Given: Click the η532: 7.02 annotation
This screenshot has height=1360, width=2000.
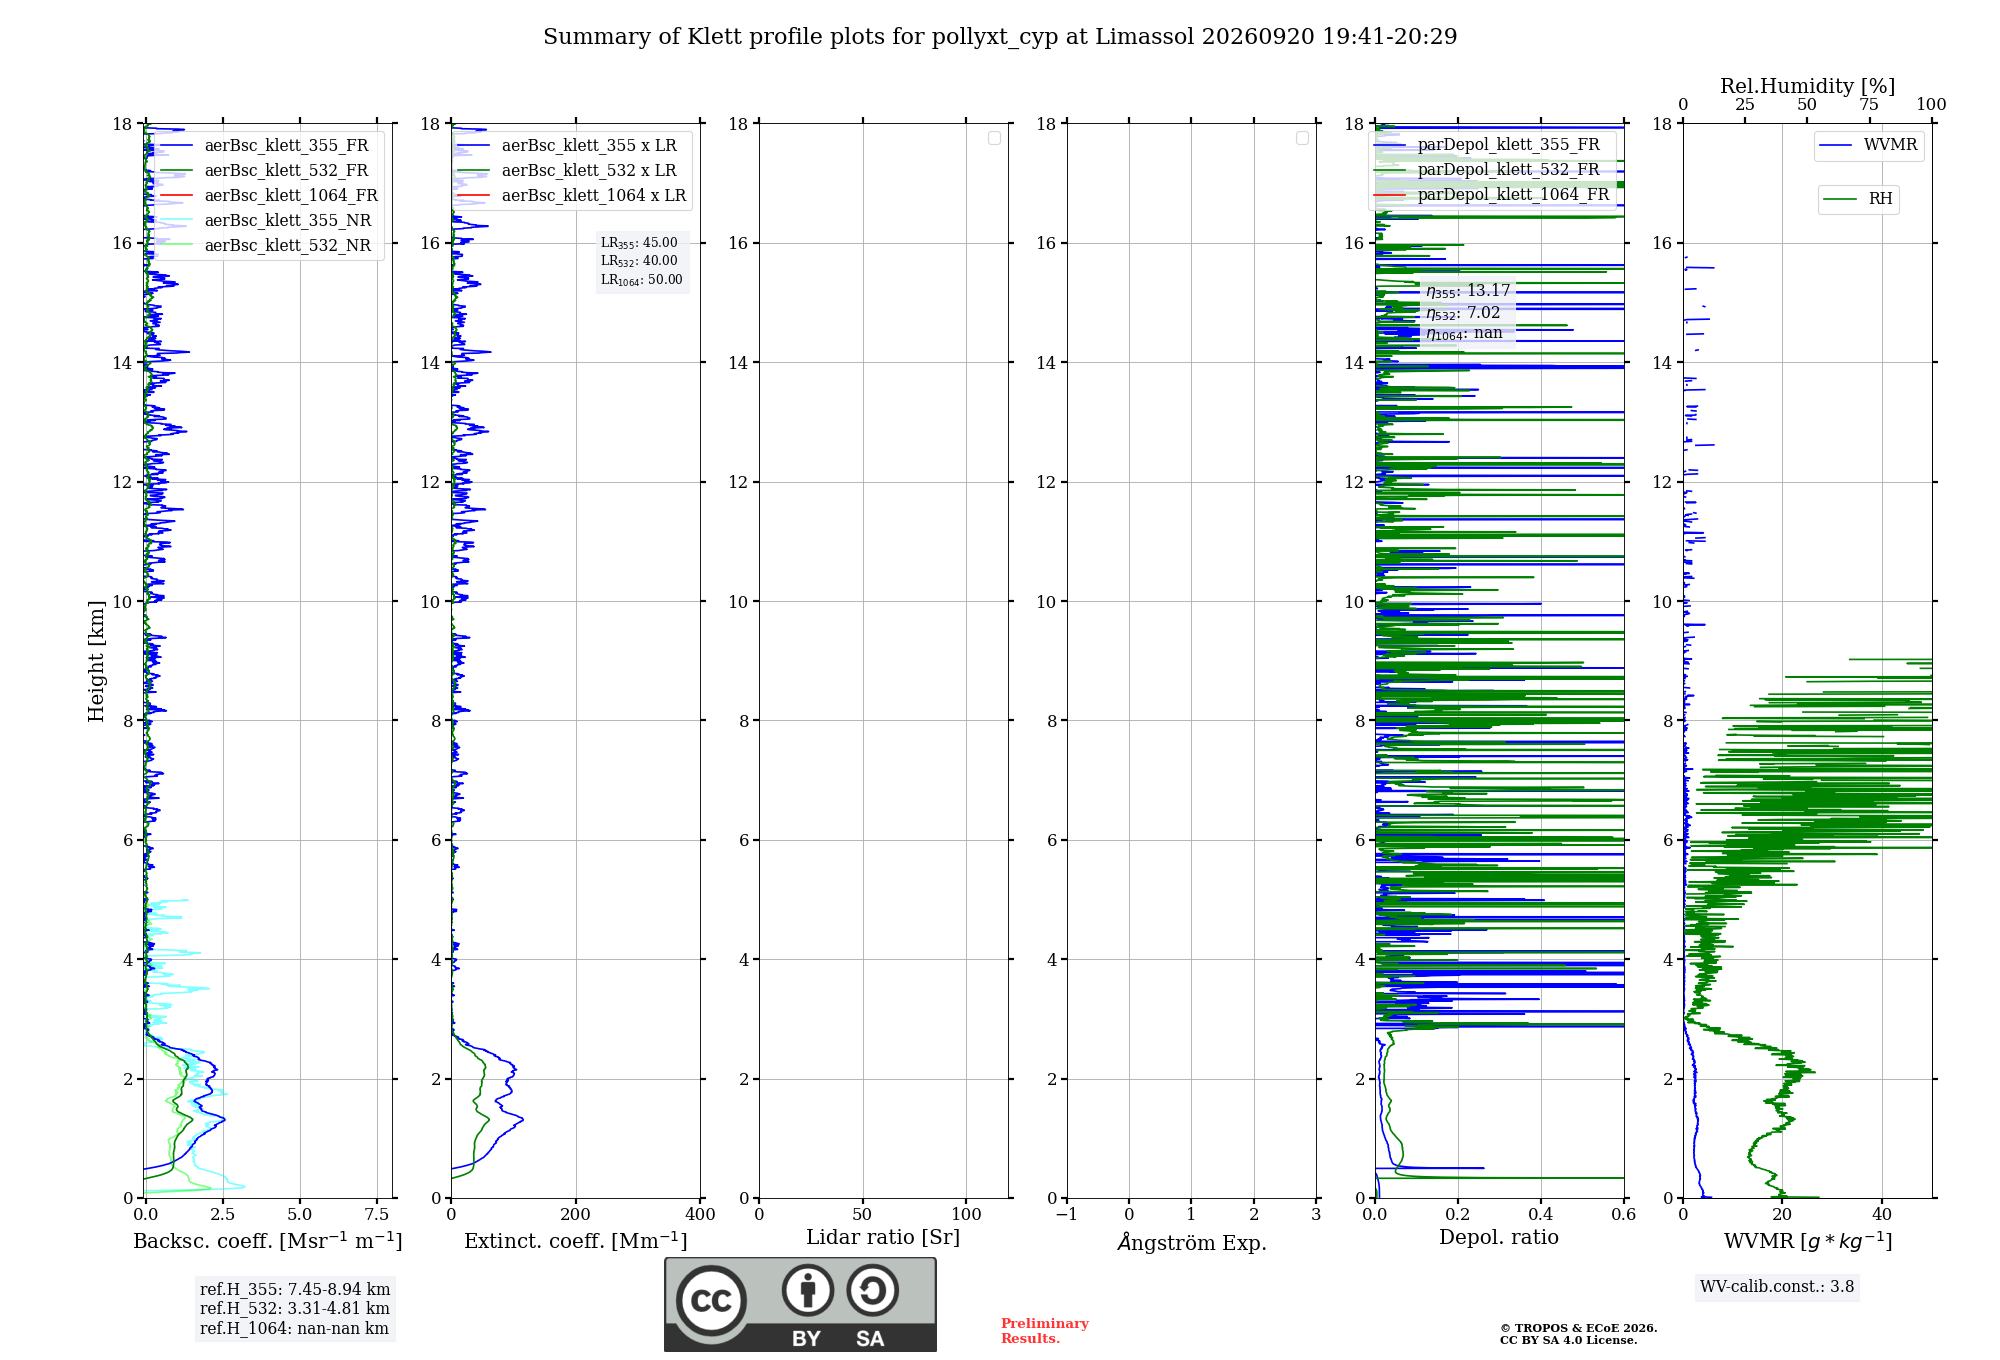Looking at the screenshot, I should [1463, 313].
